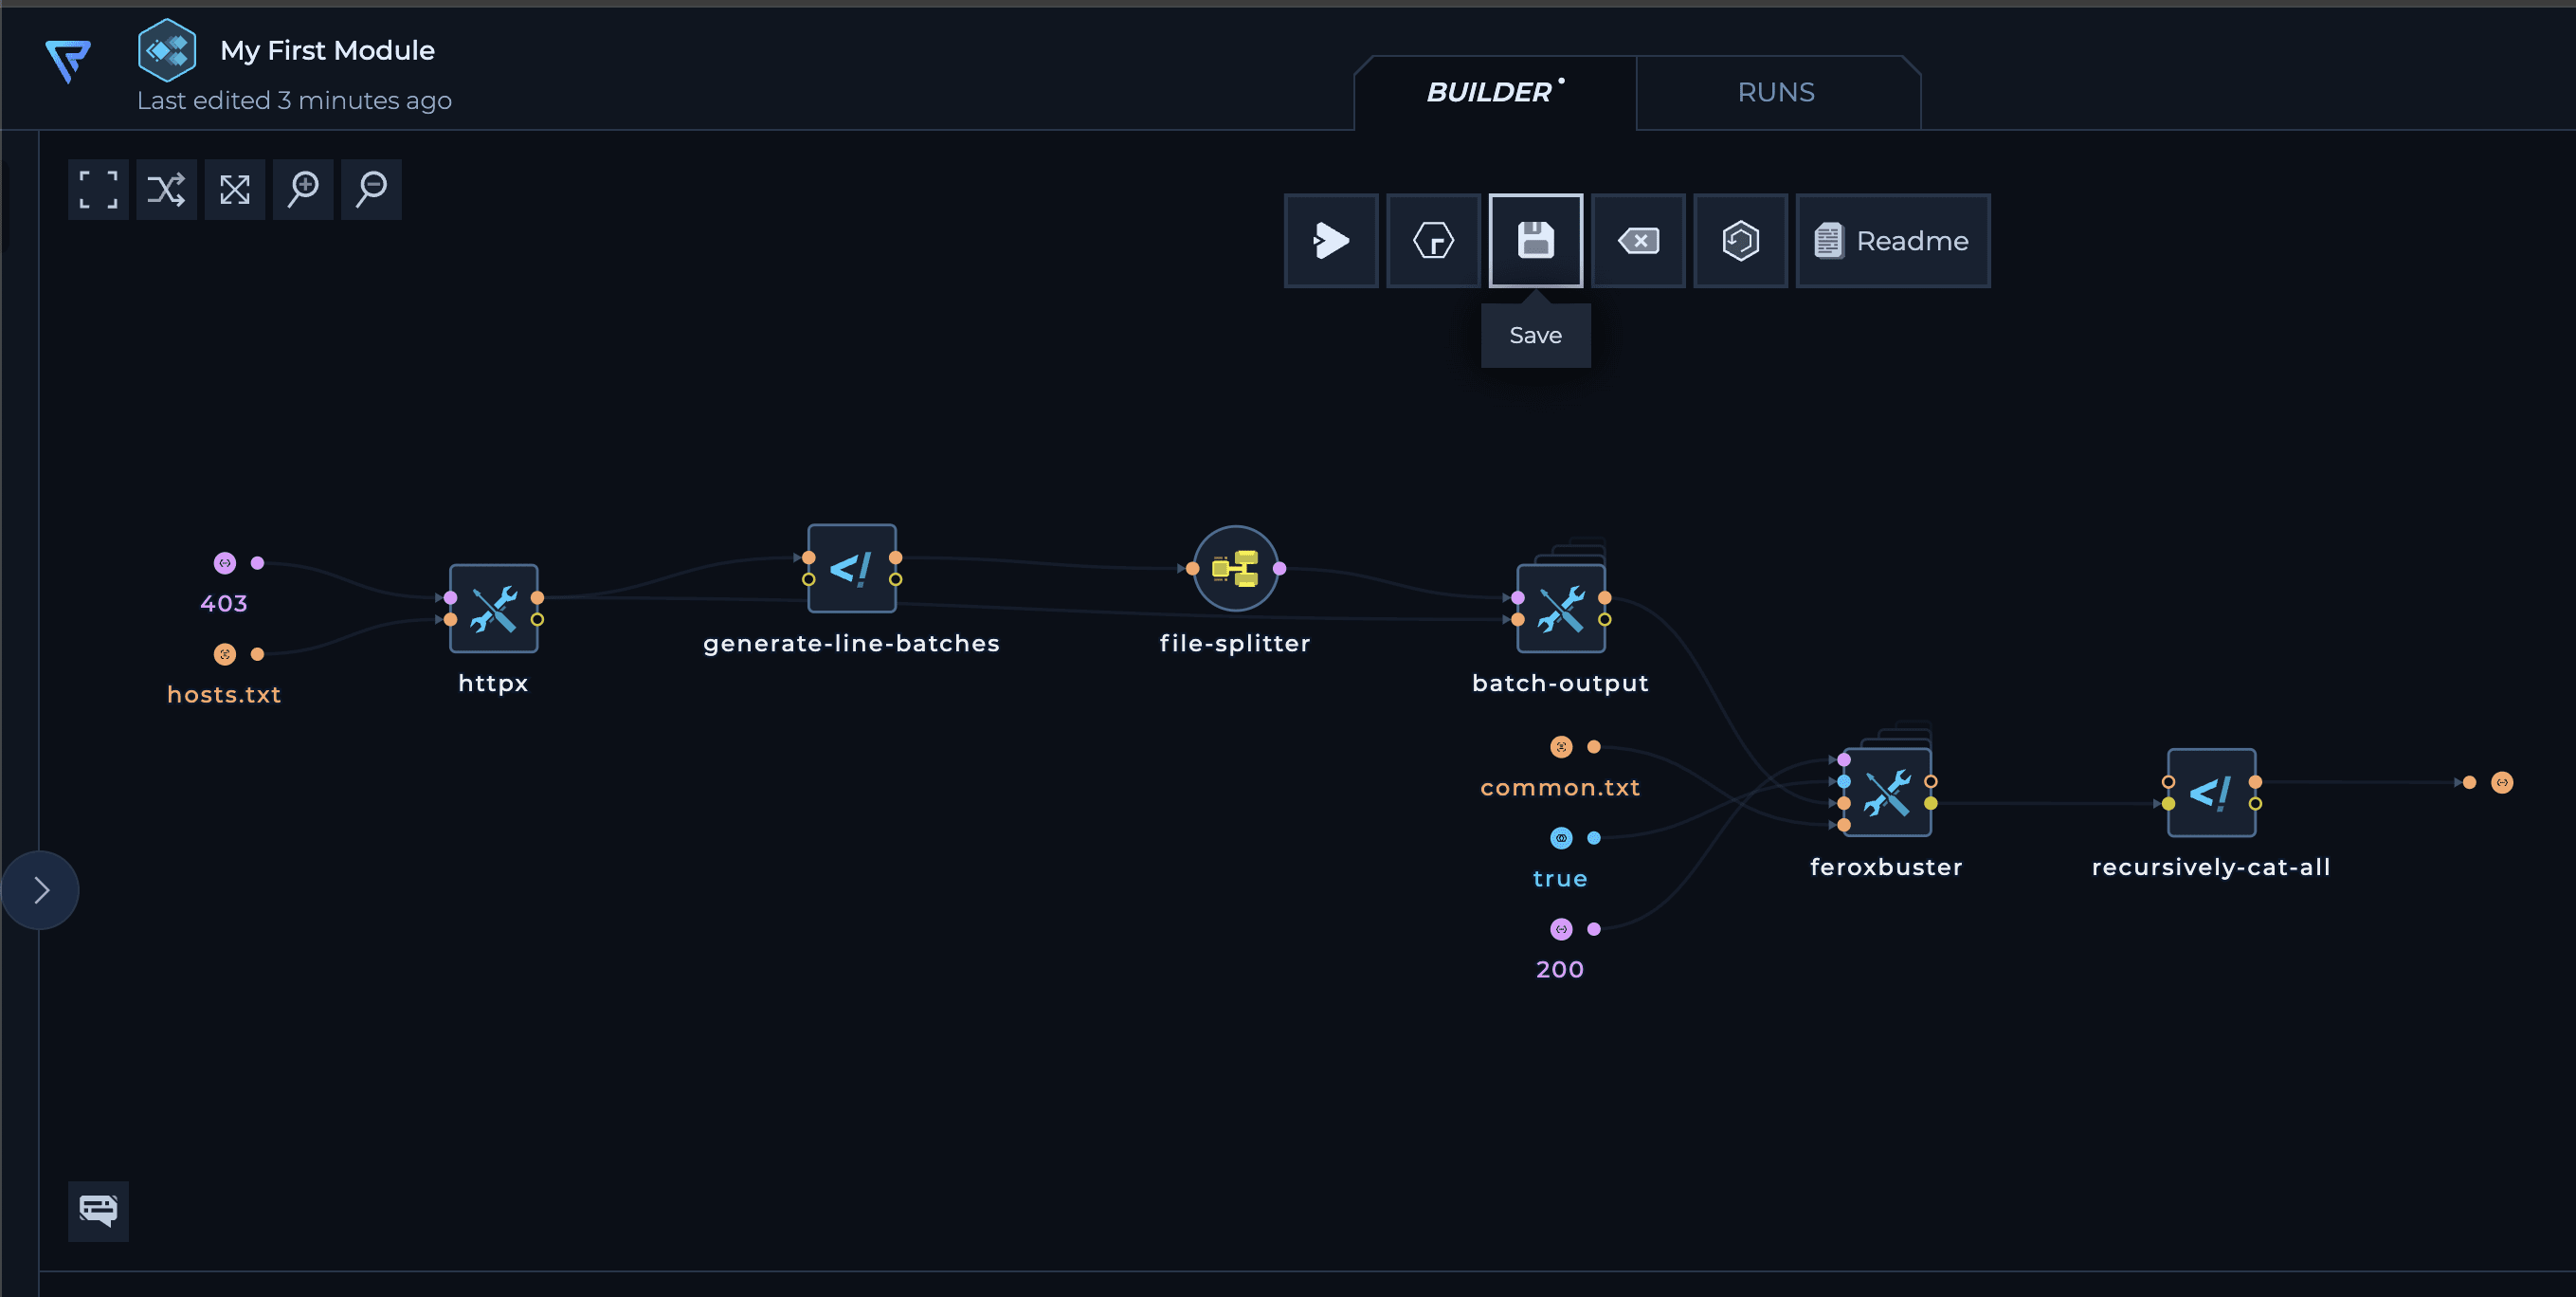Click the hexagon icon left of Save
This screenshot has height=1297, width=2576.
[x=1433, y=241]
